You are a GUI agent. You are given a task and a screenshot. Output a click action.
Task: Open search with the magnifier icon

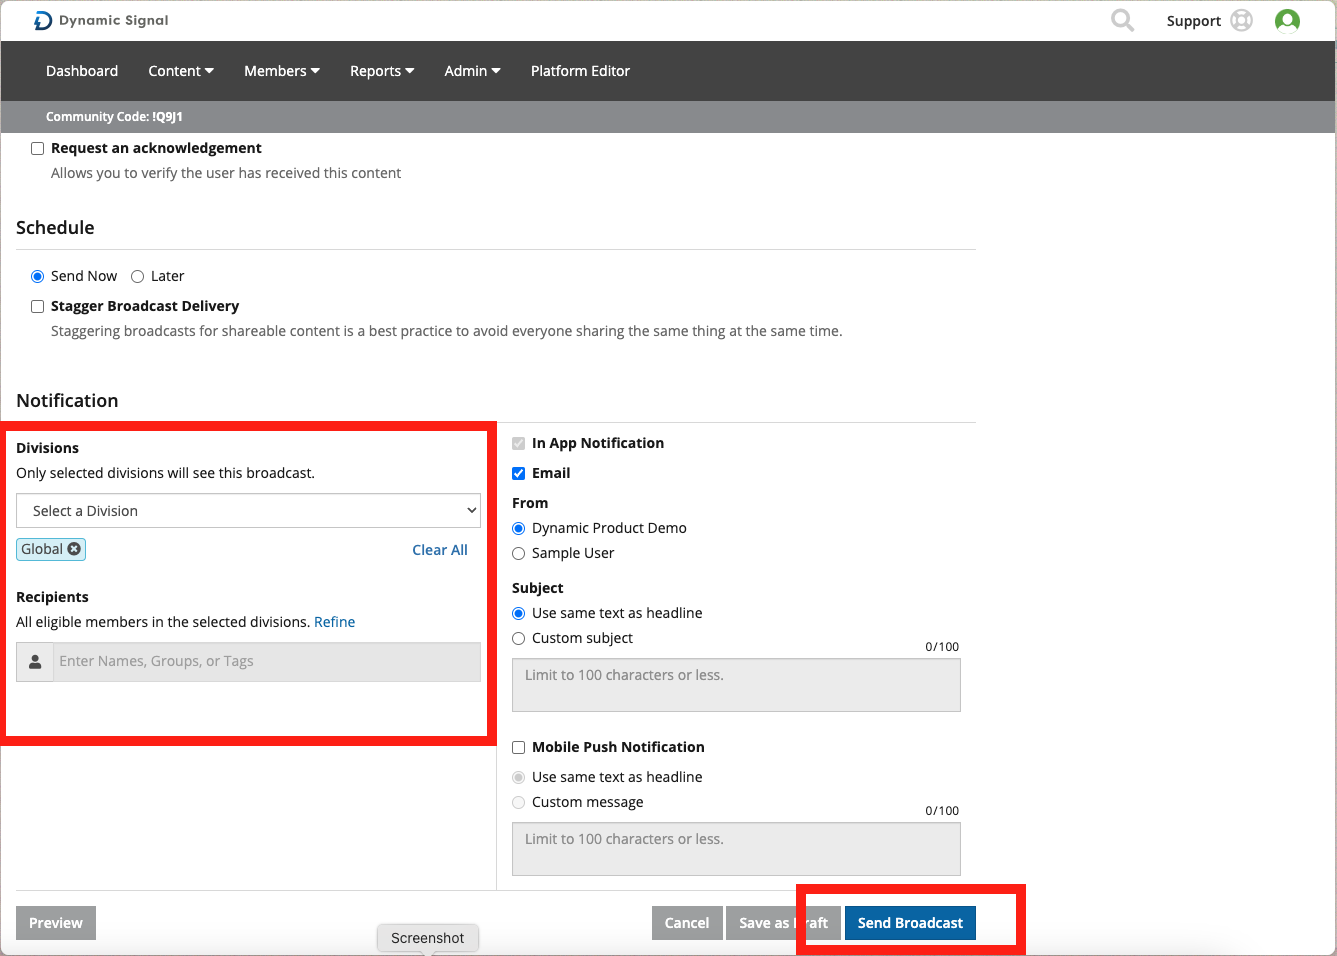coord(1122,20)
